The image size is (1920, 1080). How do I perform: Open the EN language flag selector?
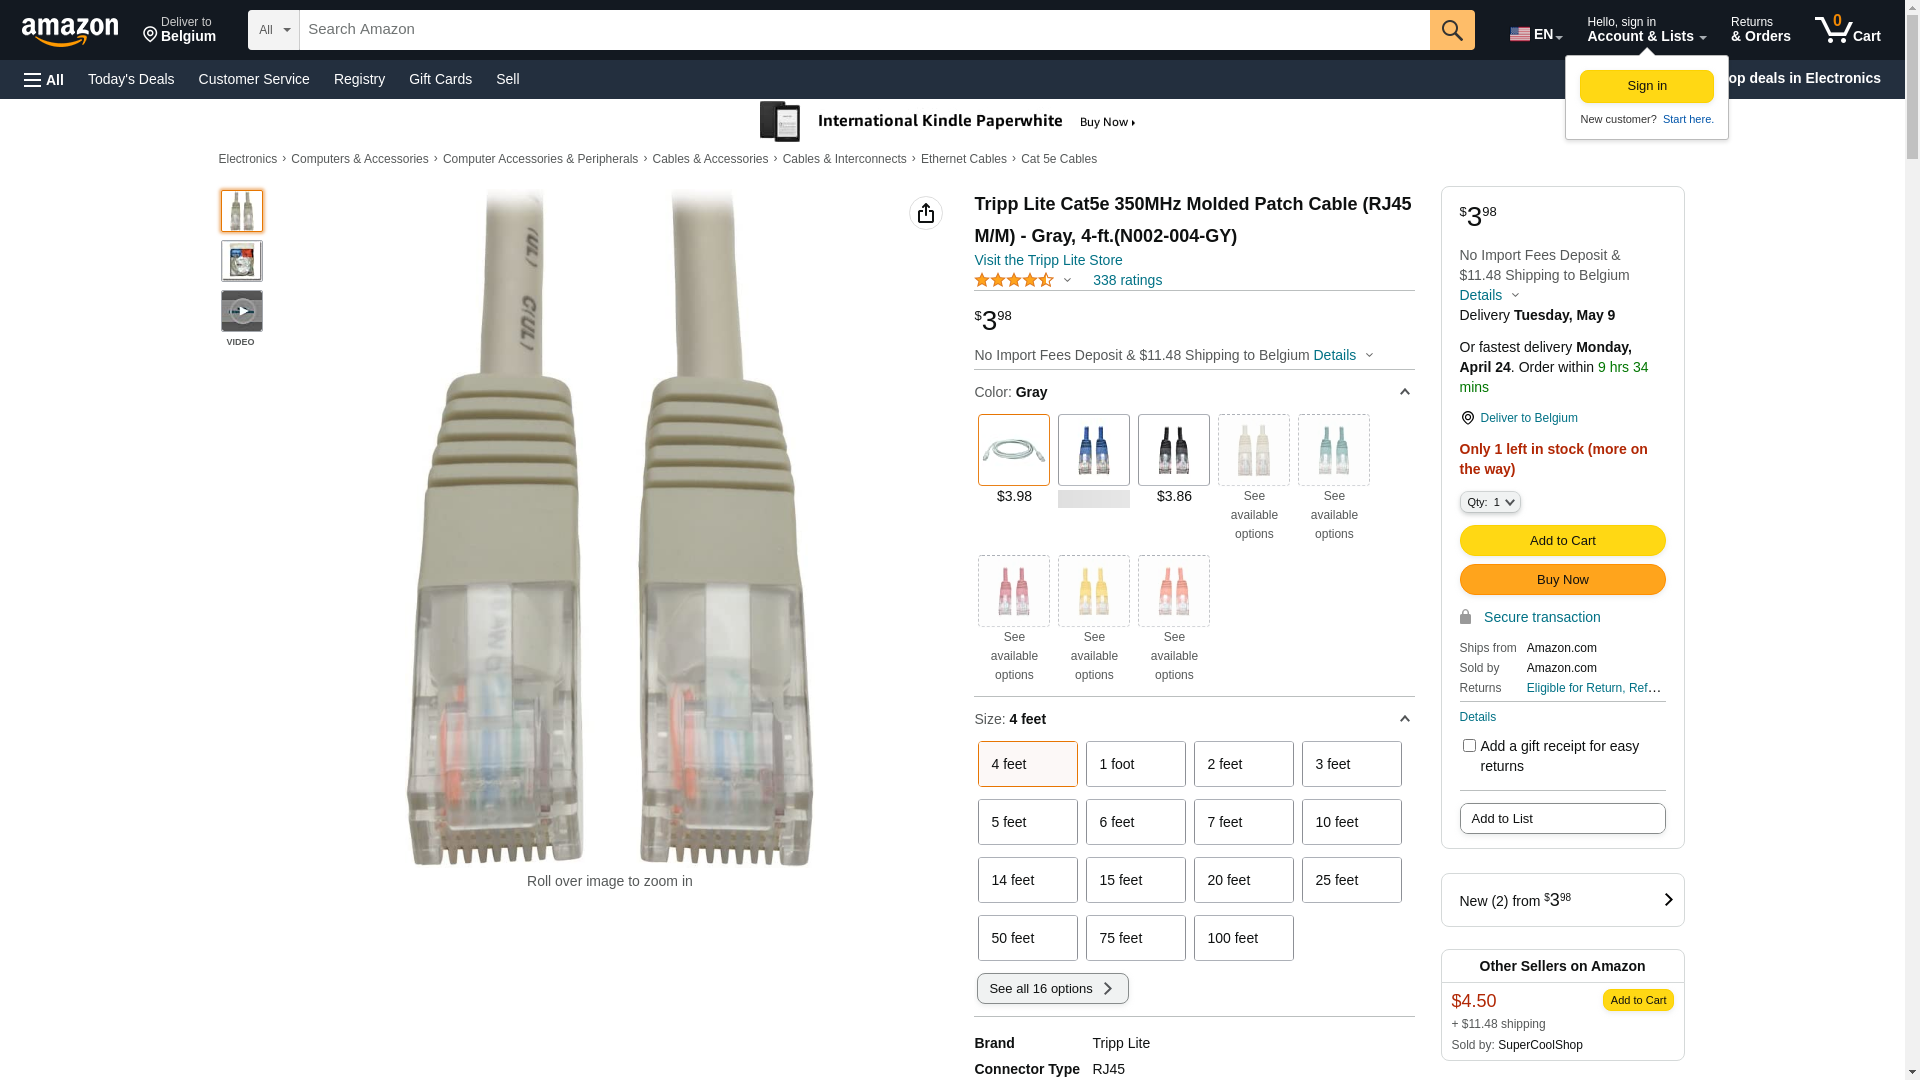1535,34
